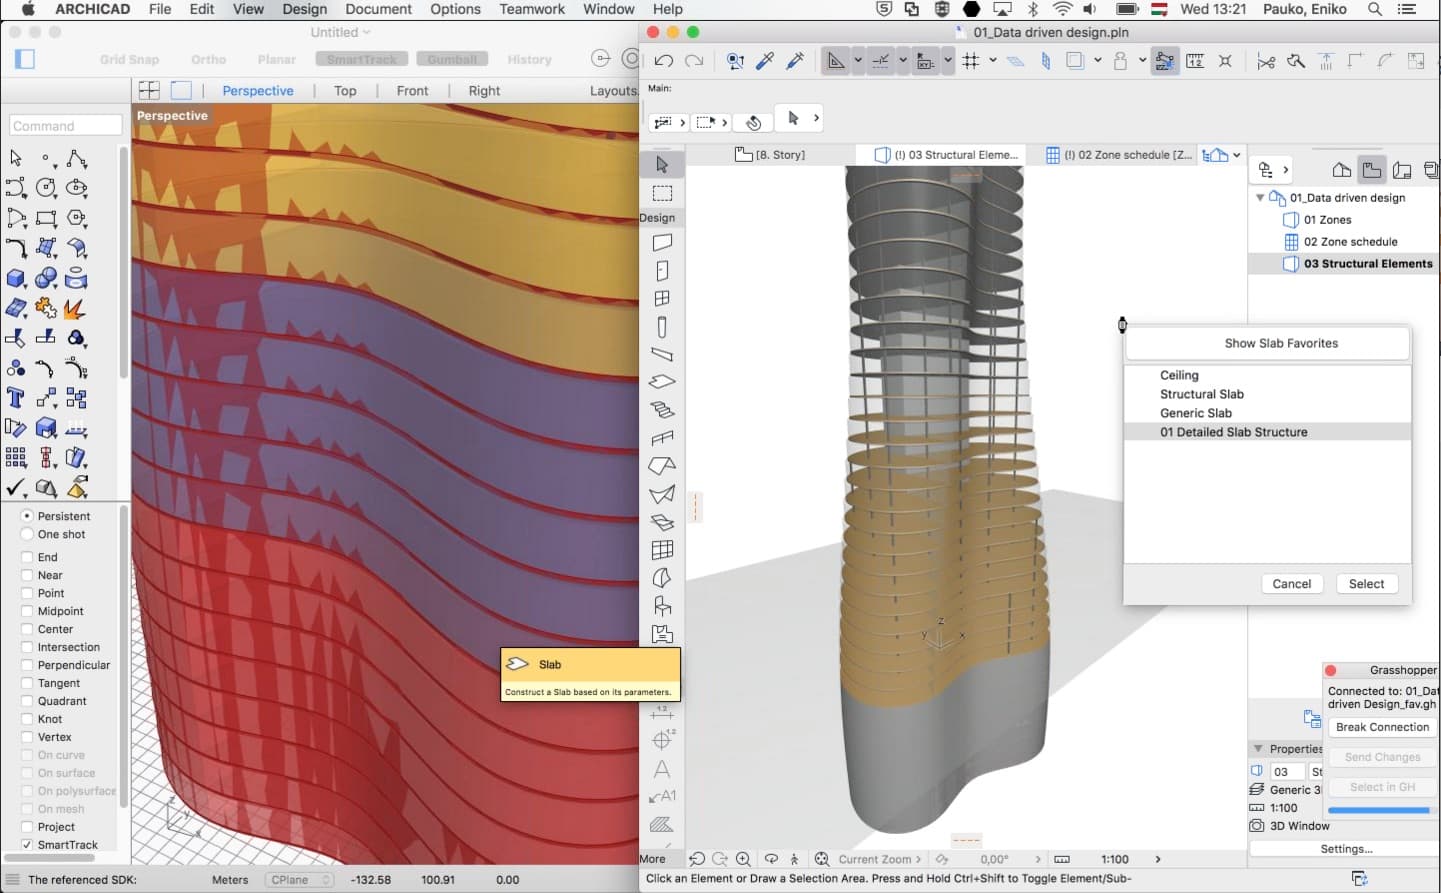
Task: Open the view type dropdown beside the tabs
Action: tap(1237, 155)
